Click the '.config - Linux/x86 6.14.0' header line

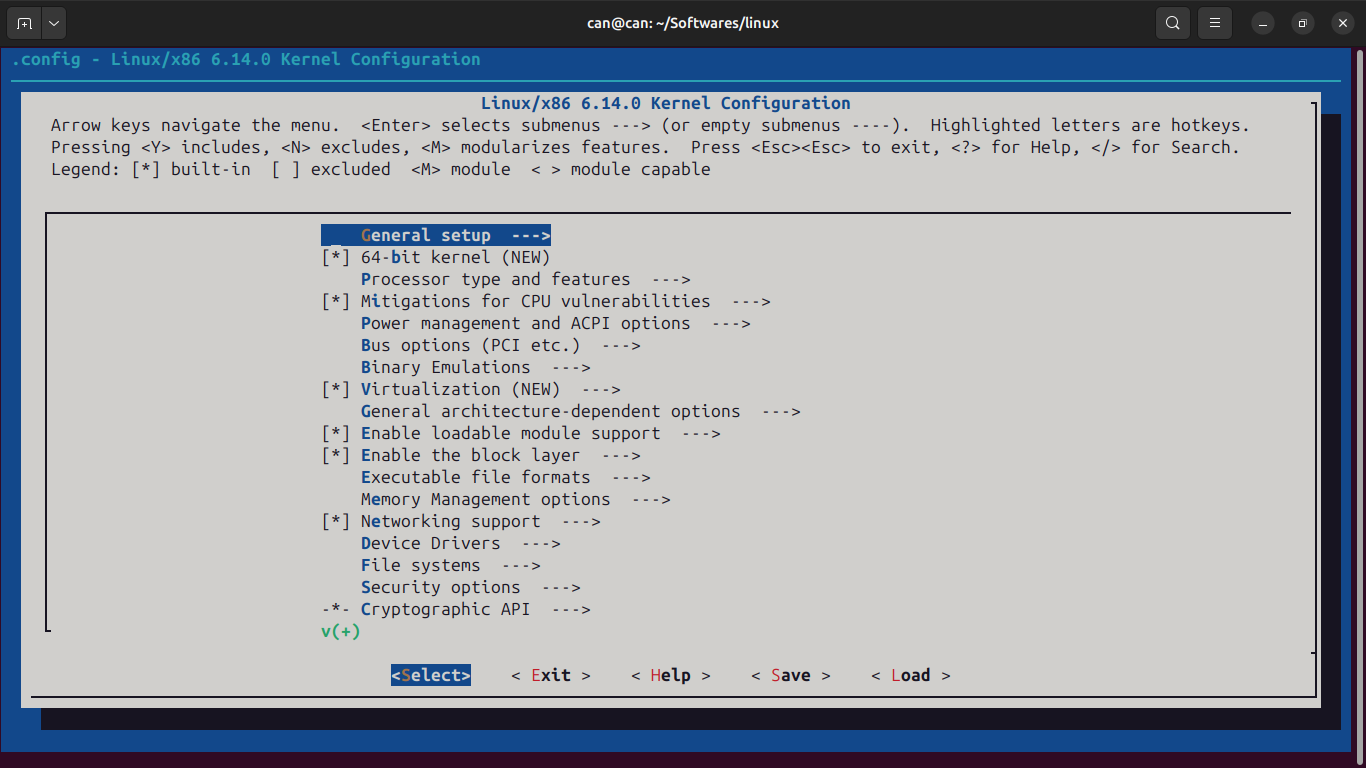(246, 59)
